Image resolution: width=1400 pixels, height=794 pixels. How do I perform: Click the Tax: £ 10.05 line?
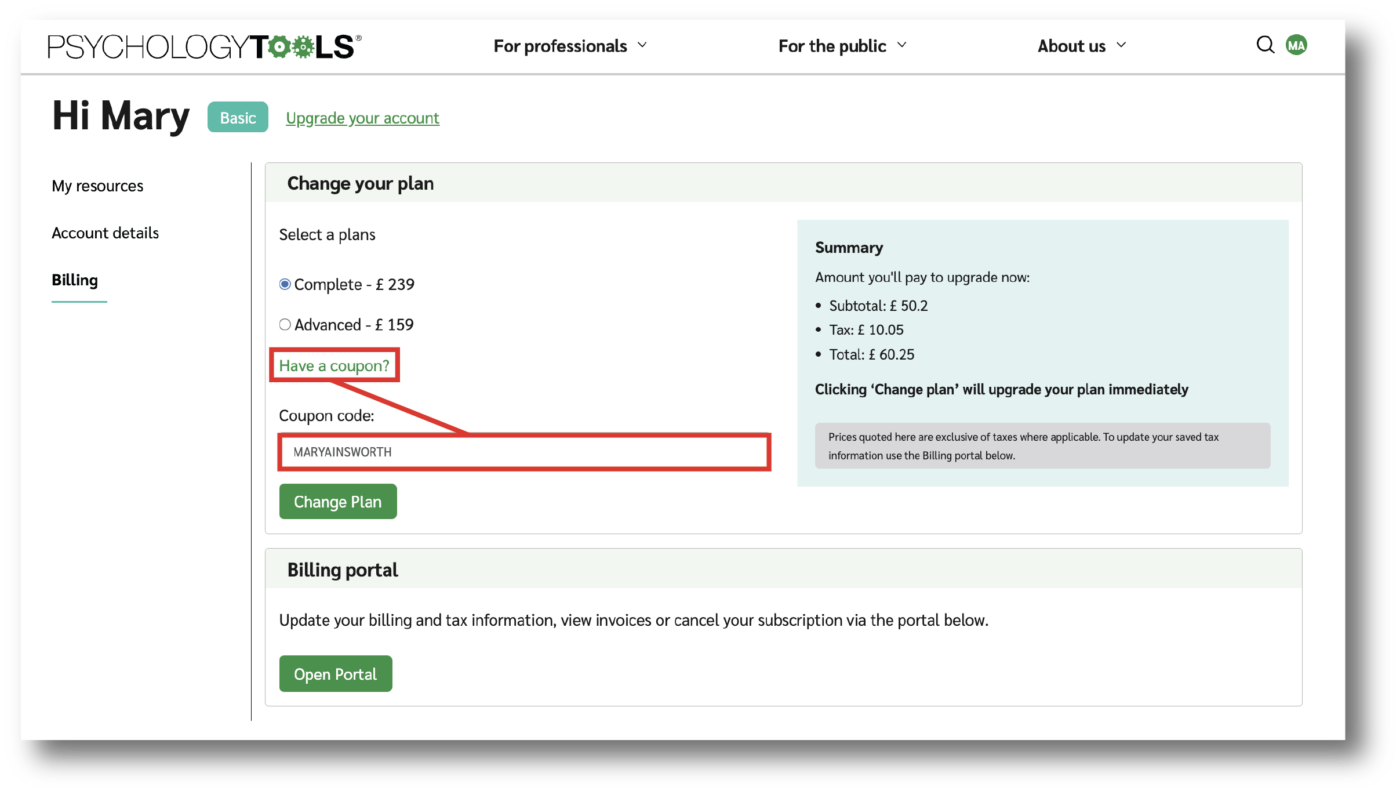866,330
